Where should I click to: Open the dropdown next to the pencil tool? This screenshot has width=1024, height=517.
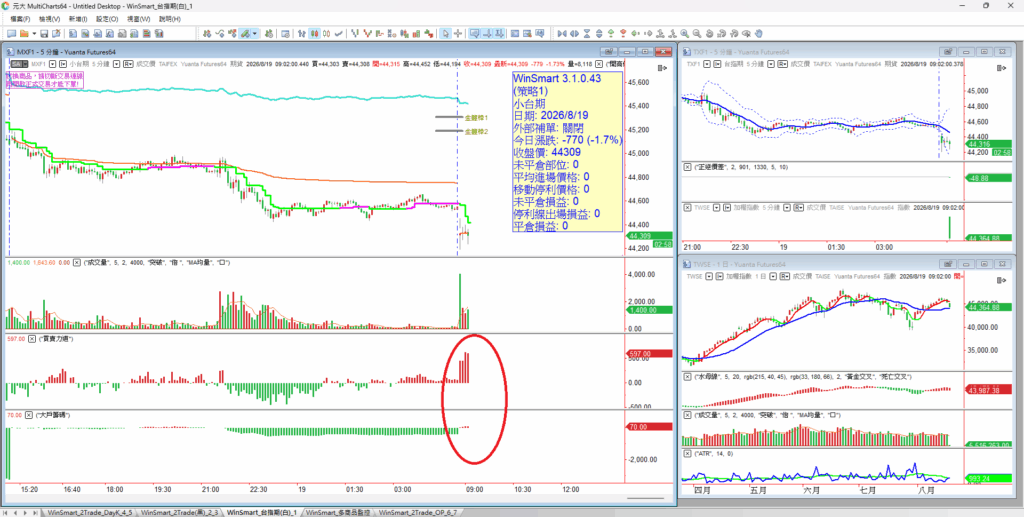click(255, 33)
